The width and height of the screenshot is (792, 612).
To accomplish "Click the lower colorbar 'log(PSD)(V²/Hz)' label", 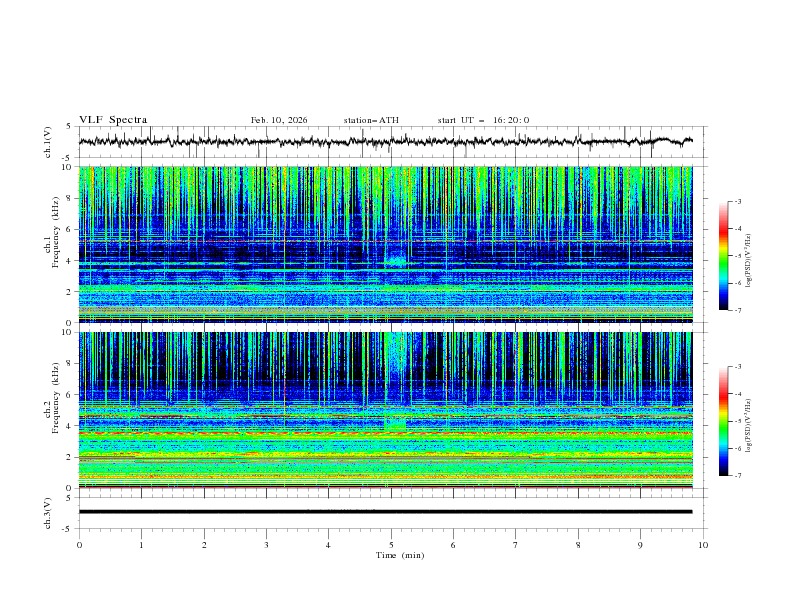I will point(749,426).
